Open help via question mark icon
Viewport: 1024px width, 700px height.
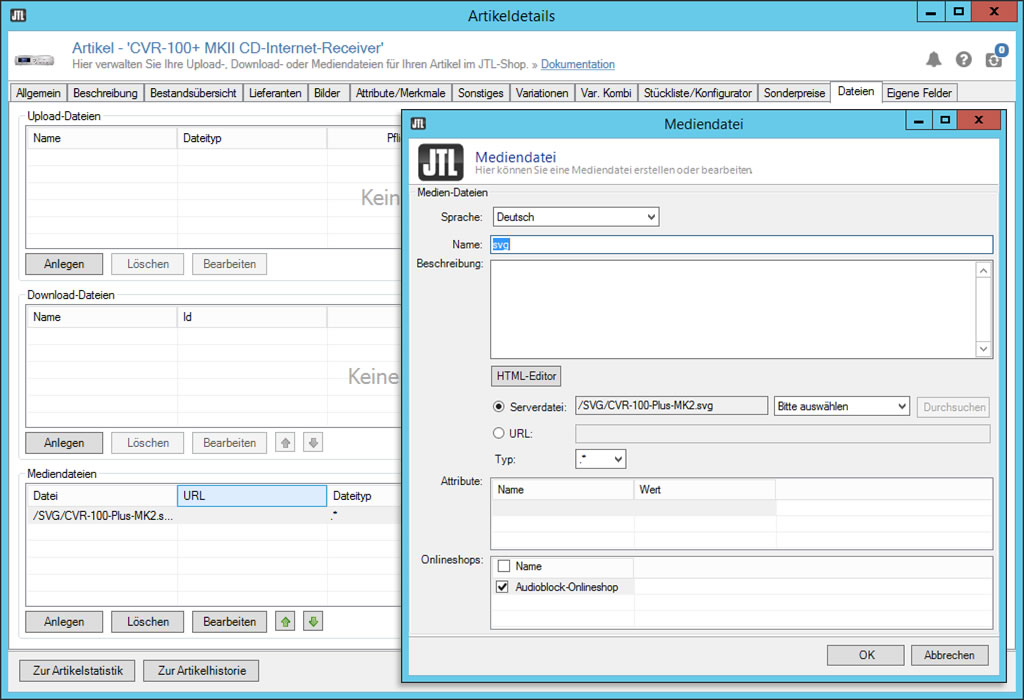964,59
